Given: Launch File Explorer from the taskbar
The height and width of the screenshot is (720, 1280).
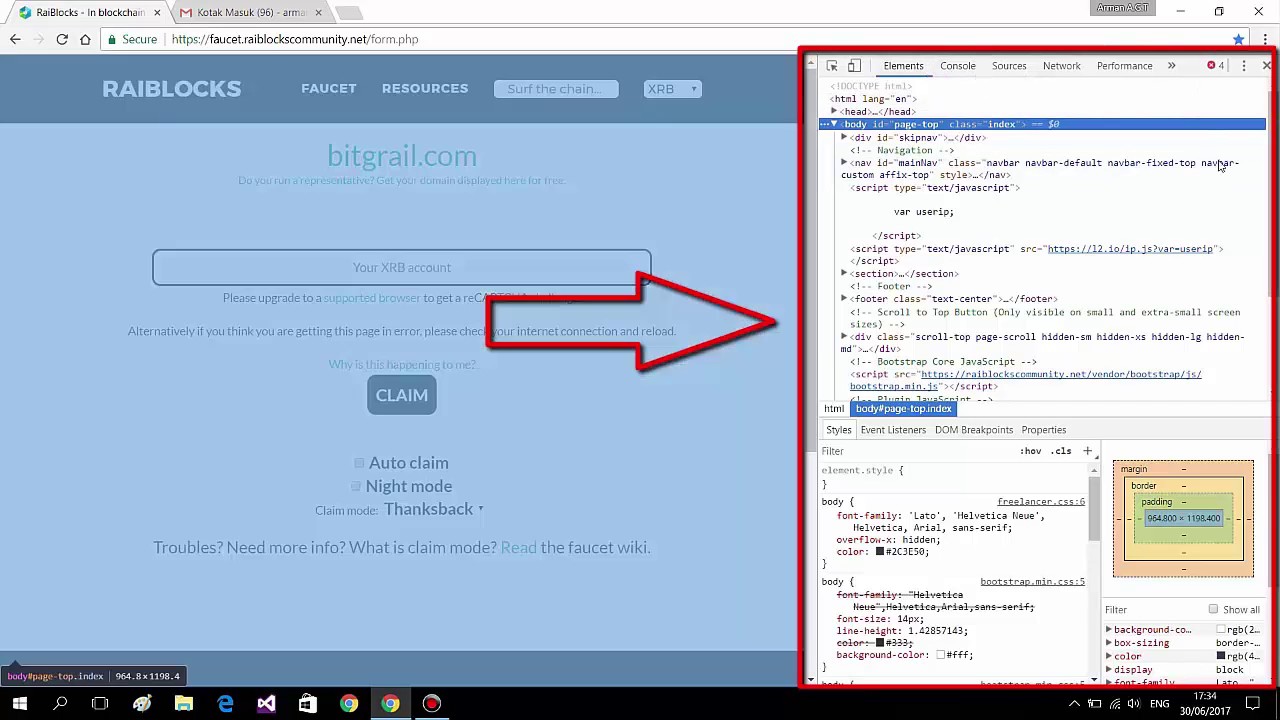Looking at the screenshot, I should [x=184, y=704].
